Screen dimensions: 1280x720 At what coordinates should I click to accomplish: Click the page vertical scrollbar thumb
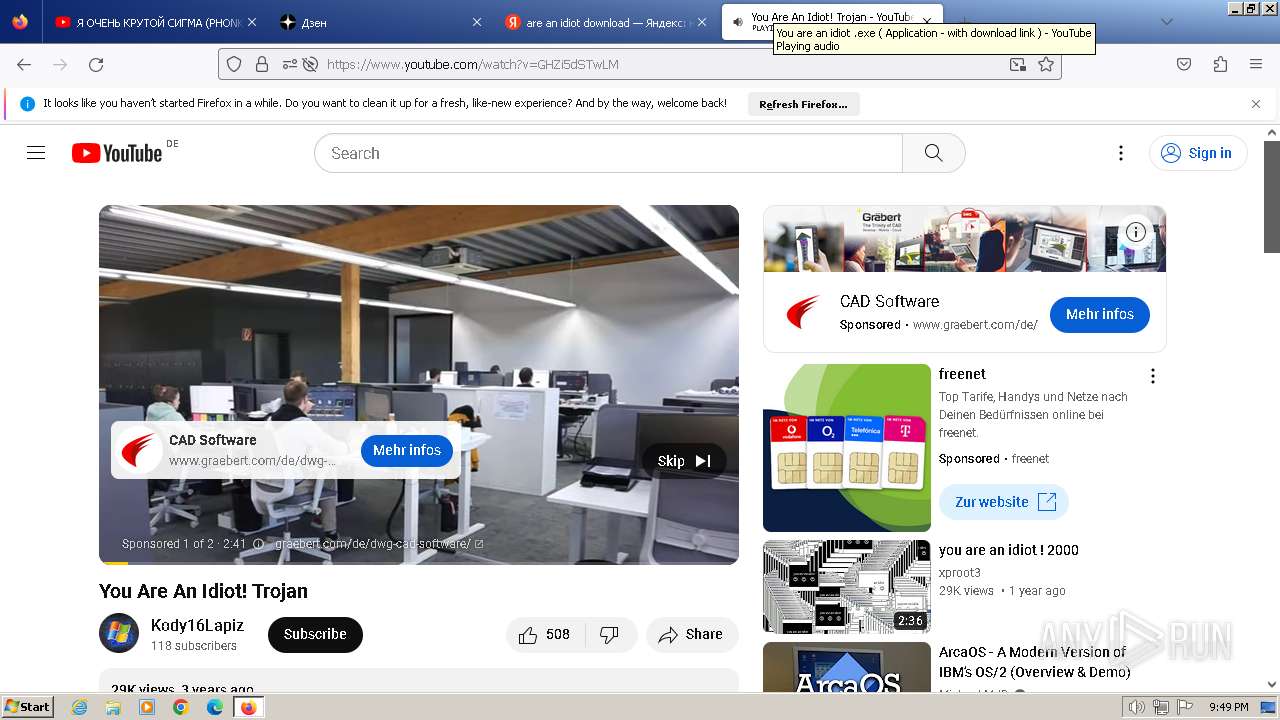(x=1271, y=196)
